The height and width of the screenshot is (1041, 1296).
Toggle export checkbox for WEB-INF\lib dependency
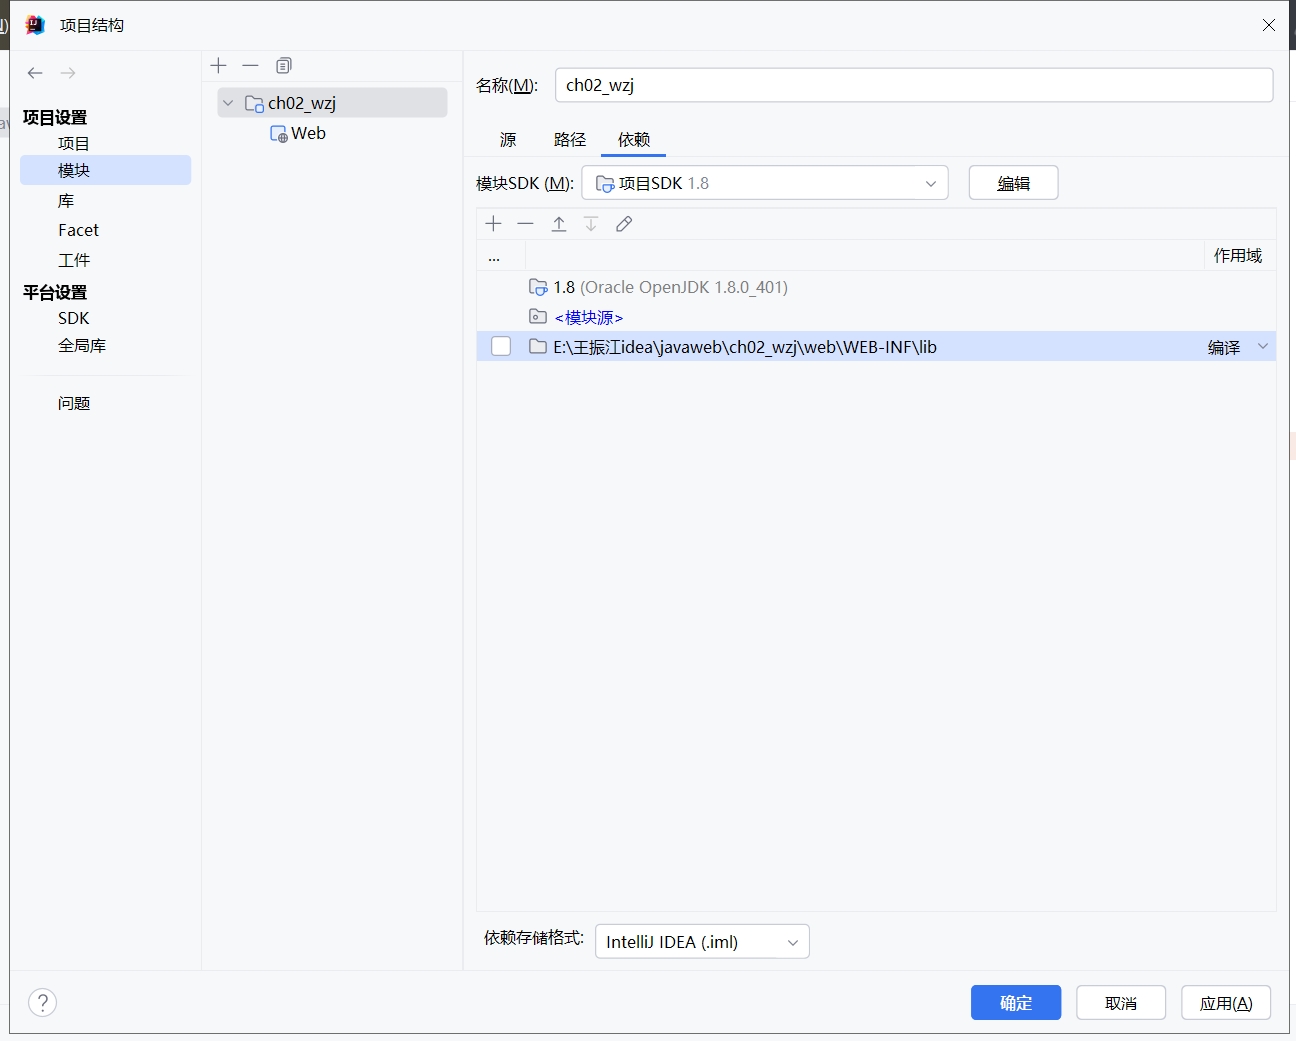click(501, 347)
